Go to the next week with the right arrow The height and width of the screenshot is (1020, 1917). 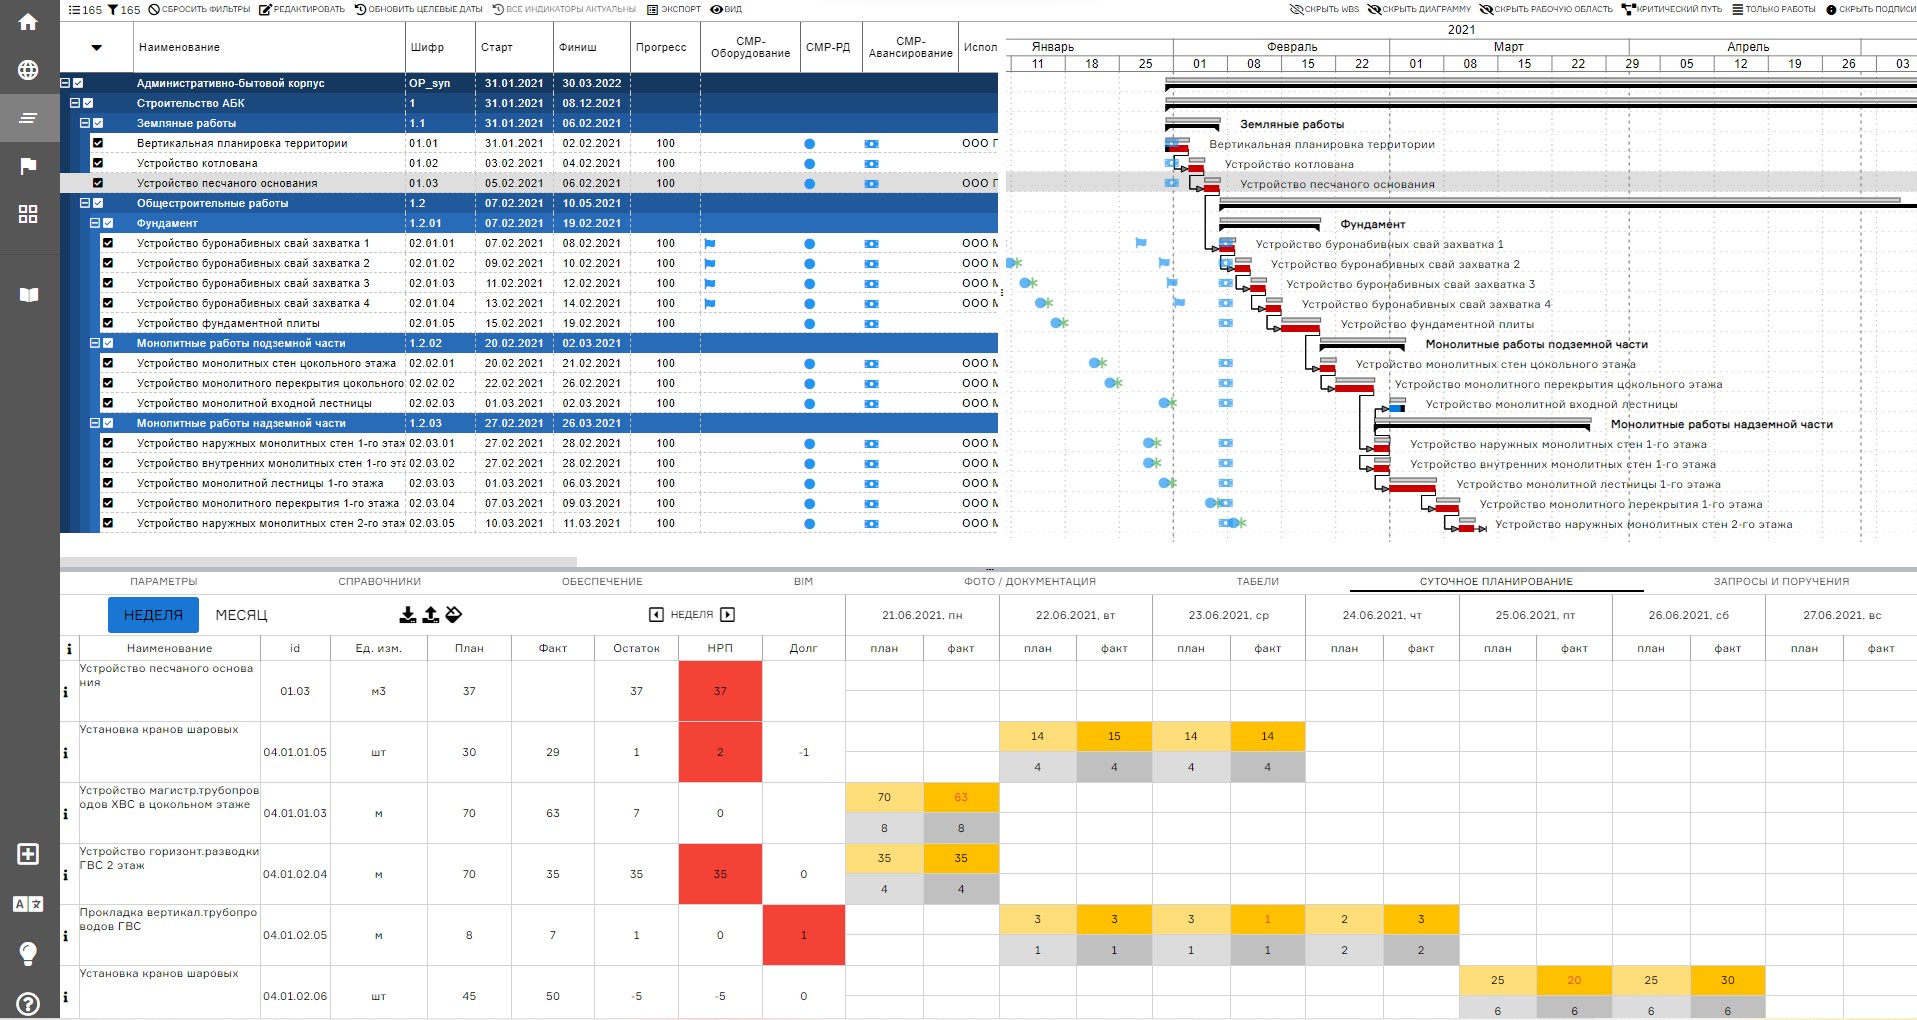tap(728, 615)
